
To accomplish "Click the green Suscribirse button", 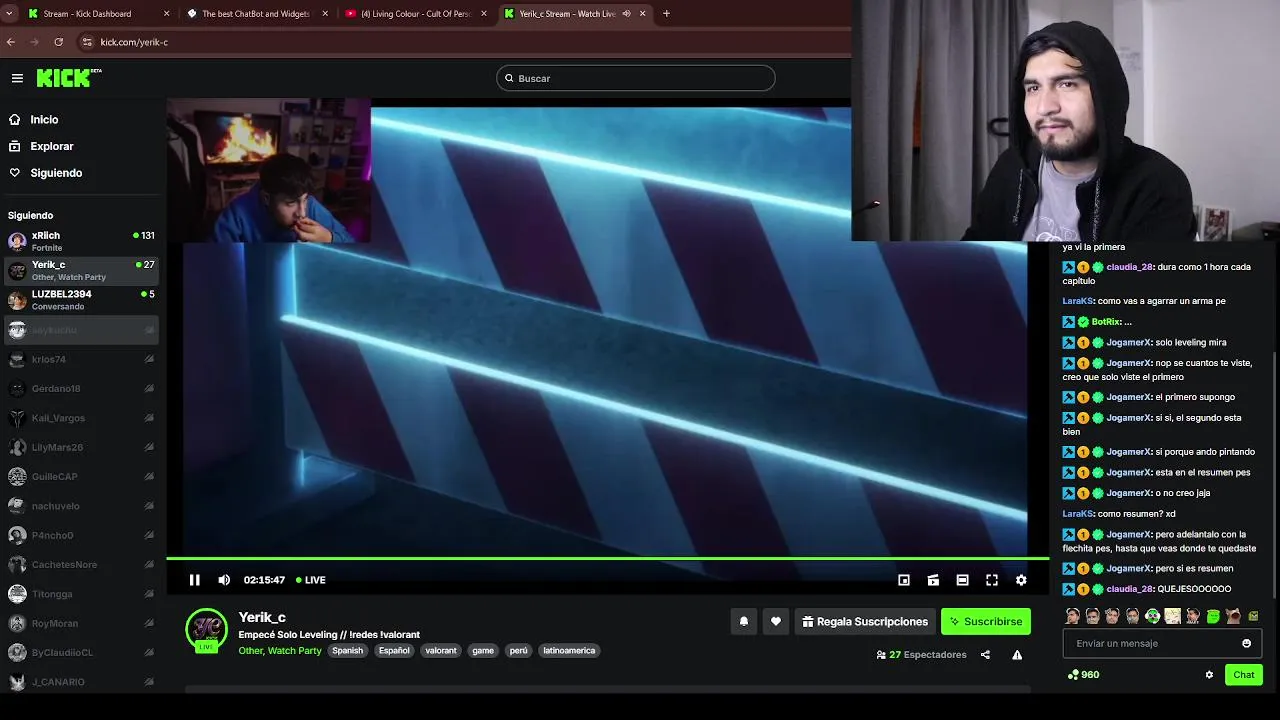I will (x=986, y=621).
